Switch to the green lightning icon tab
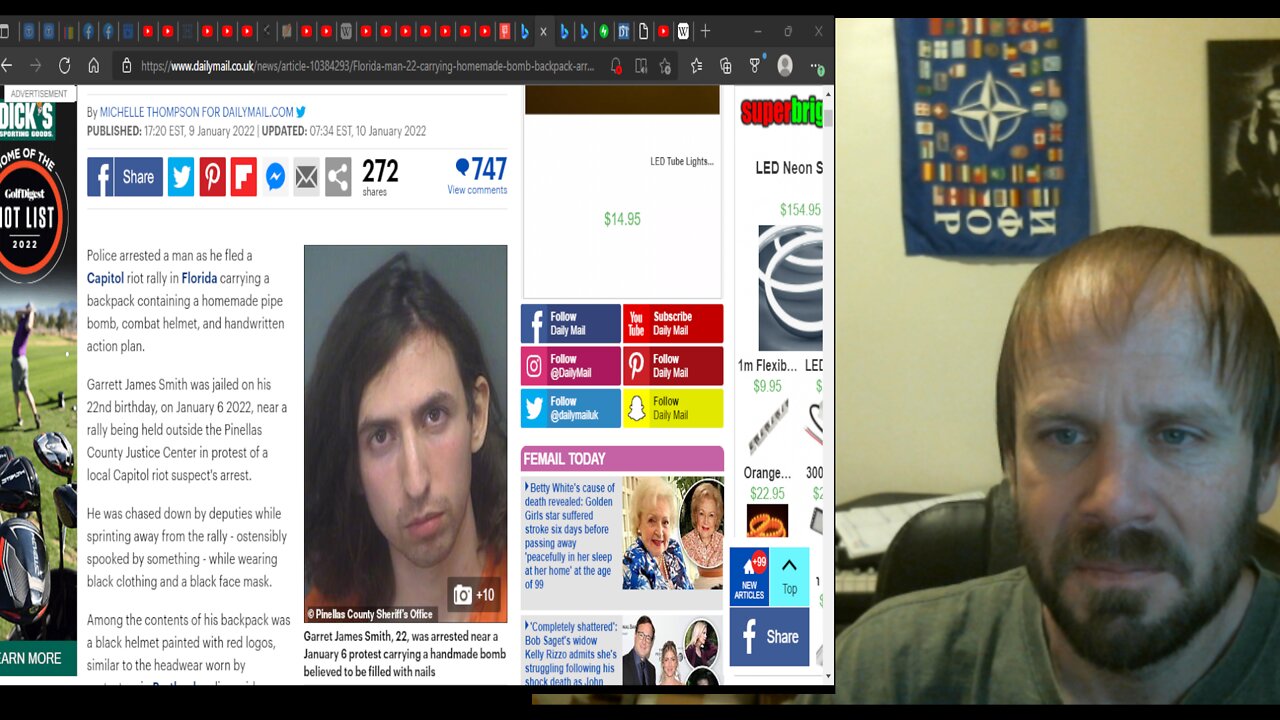1280x720 pixels. 604,32
